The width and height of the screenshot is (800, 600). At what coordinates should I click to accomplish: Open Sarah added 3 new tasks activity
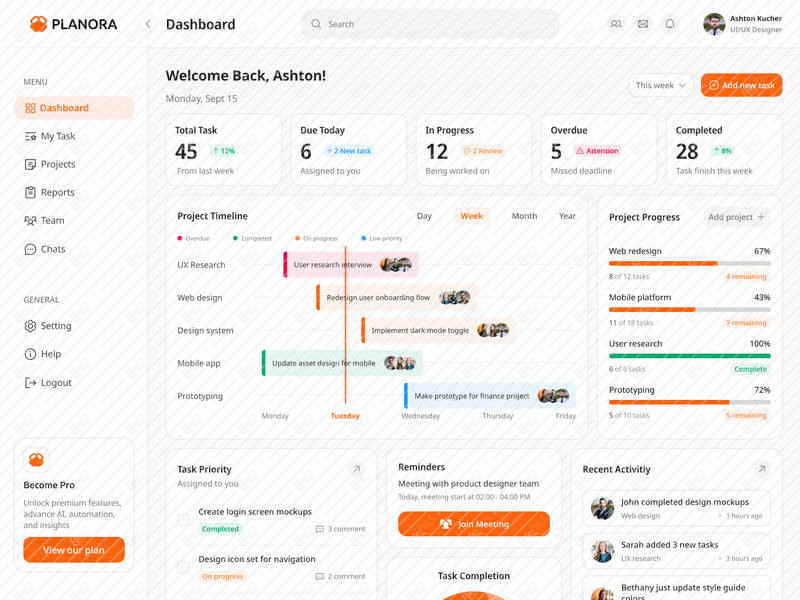click(x=677, y=552)
